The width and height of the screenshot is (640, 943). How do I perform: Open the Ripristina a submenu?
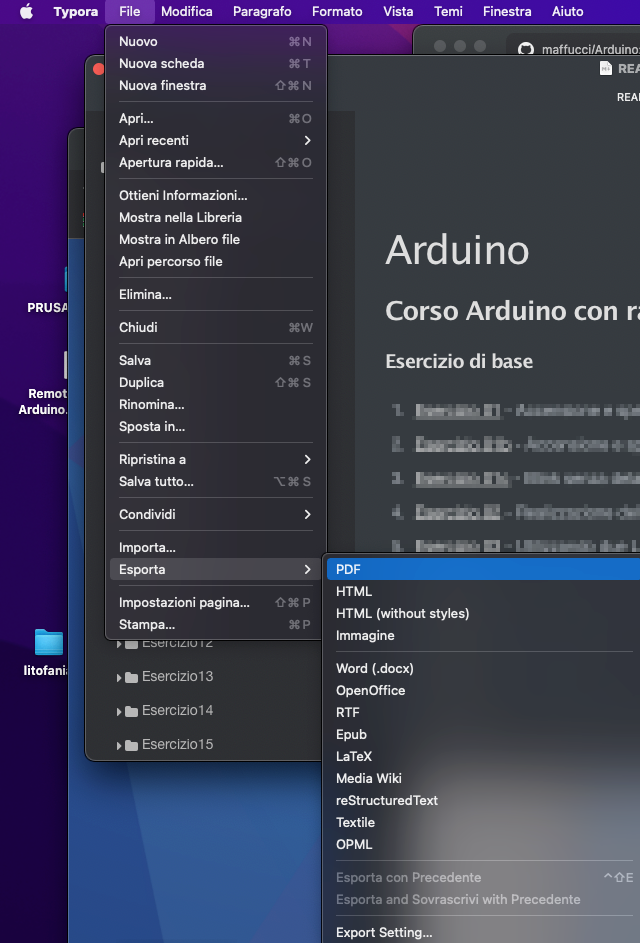[215, 459]
